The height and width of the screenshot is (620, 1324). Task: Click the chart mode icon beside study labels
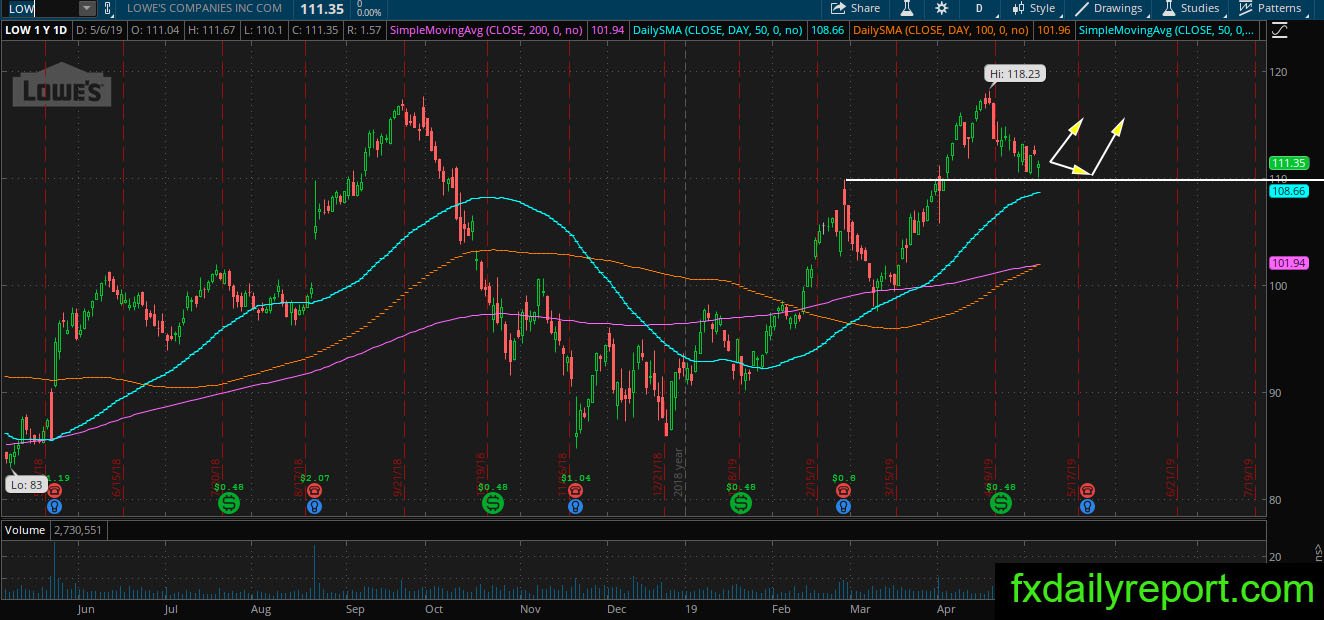coord(1279,30)
